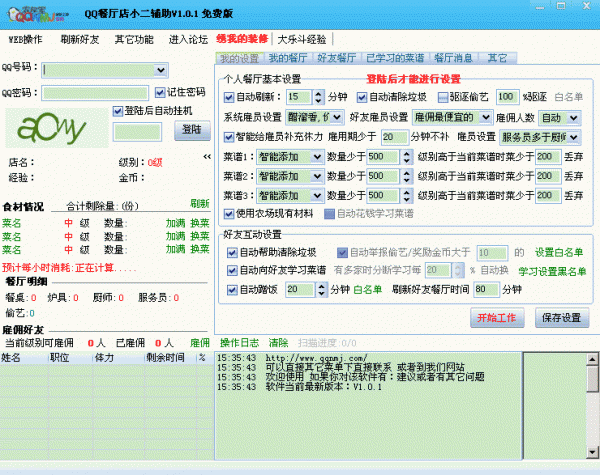This screenshot has width=600, height=475.
Task: Adjust 自动刷新 minutes stepper
Action: [318, 97]
